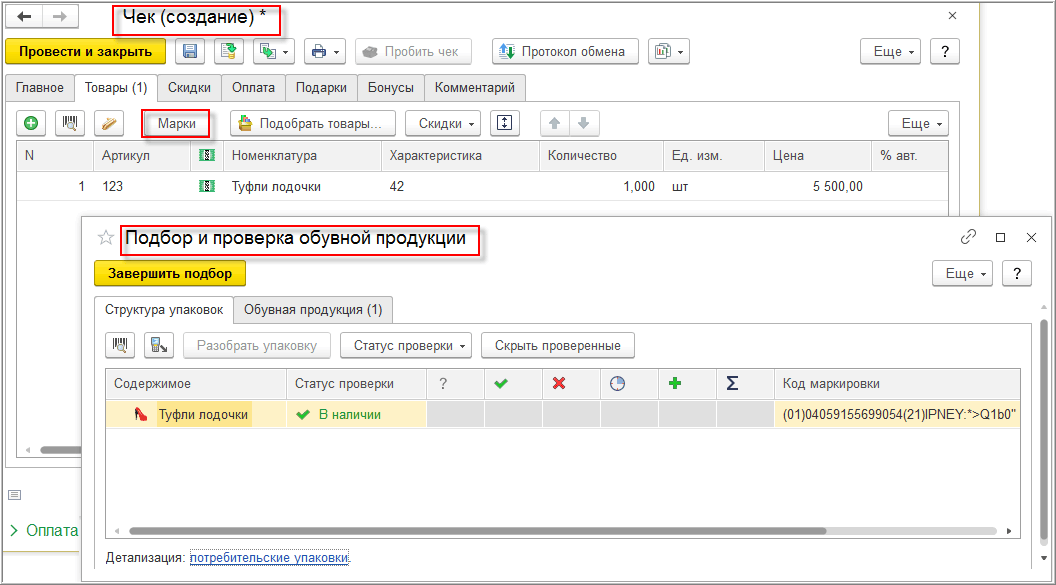Open the Статус проверки dropdown

click(405, 345)
